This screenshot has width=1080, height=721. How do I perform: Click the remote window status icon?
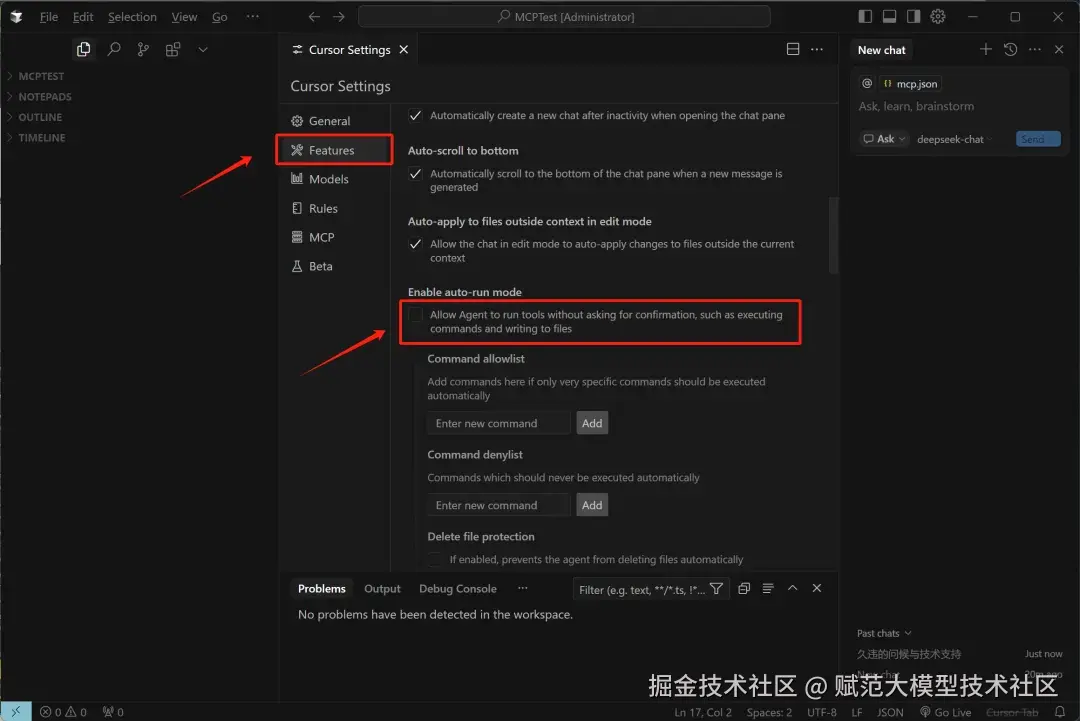(16, 711)
